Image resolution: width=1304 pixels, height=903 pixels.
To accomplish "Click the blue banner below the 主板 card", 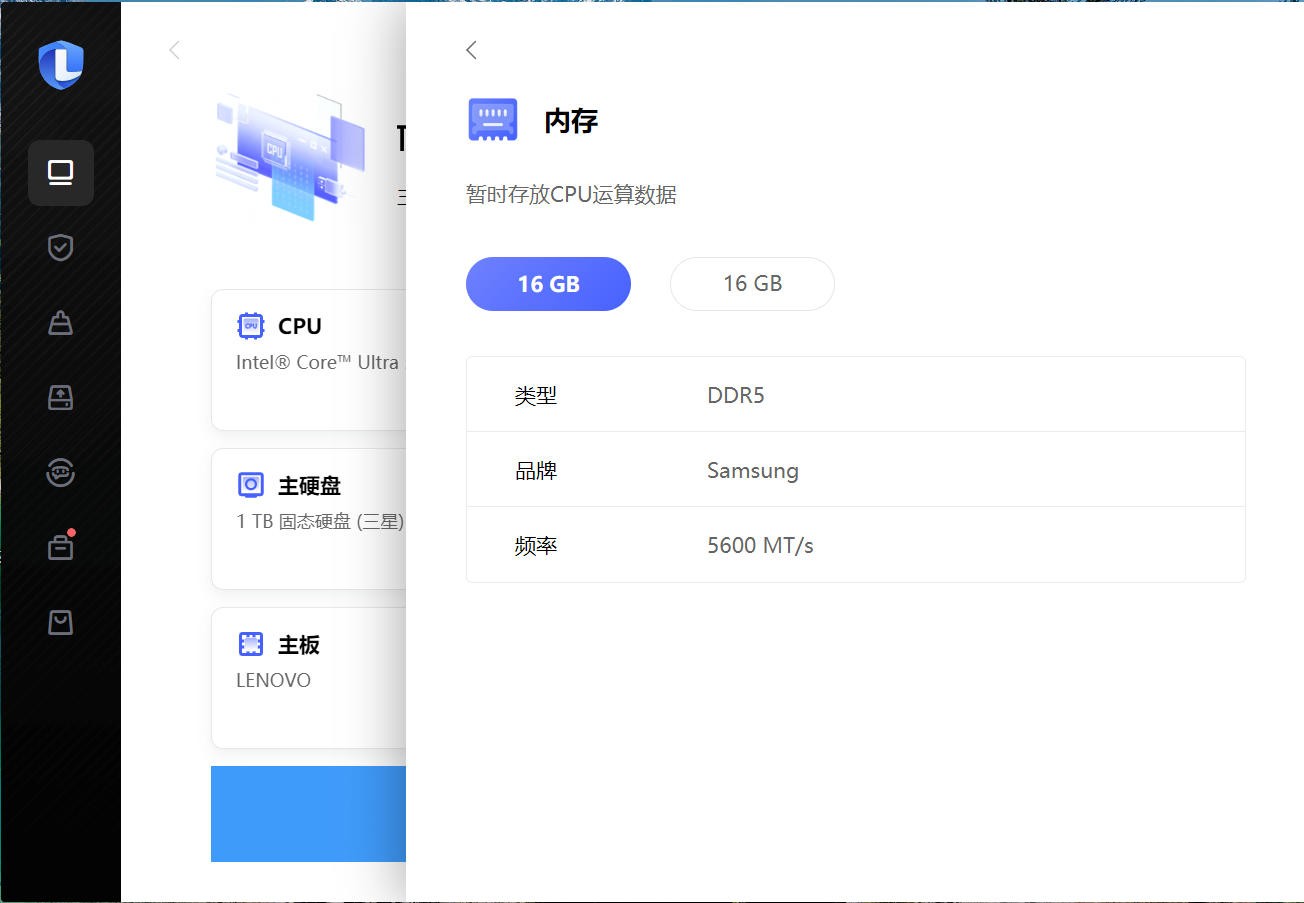I will click(309, 813).
